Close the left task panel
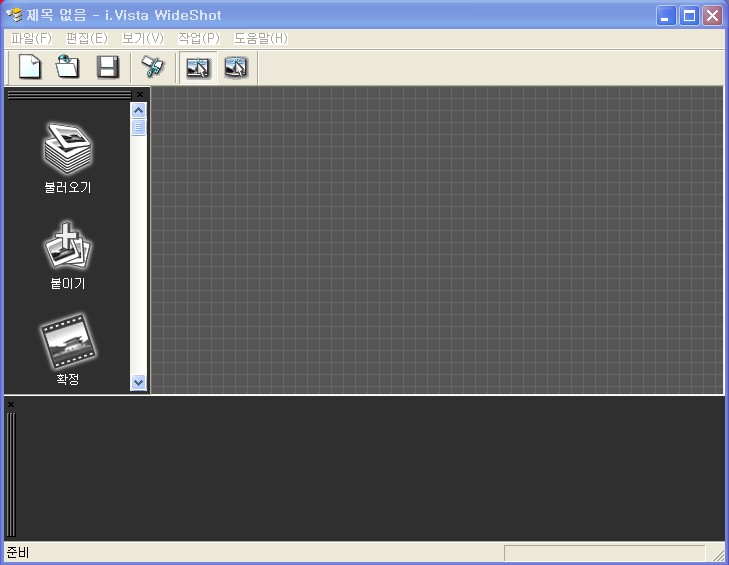Viewport: 729px width, 565px height. click(140, 94)
